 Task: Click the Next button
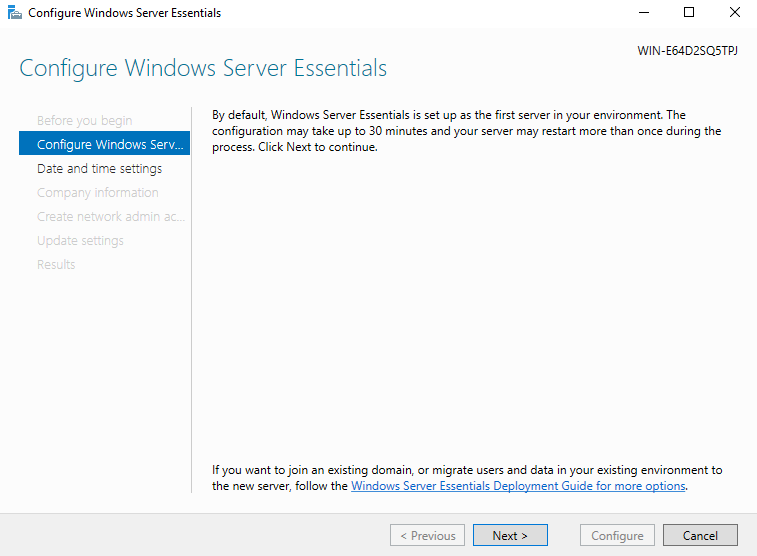click(x=510, y=535)
